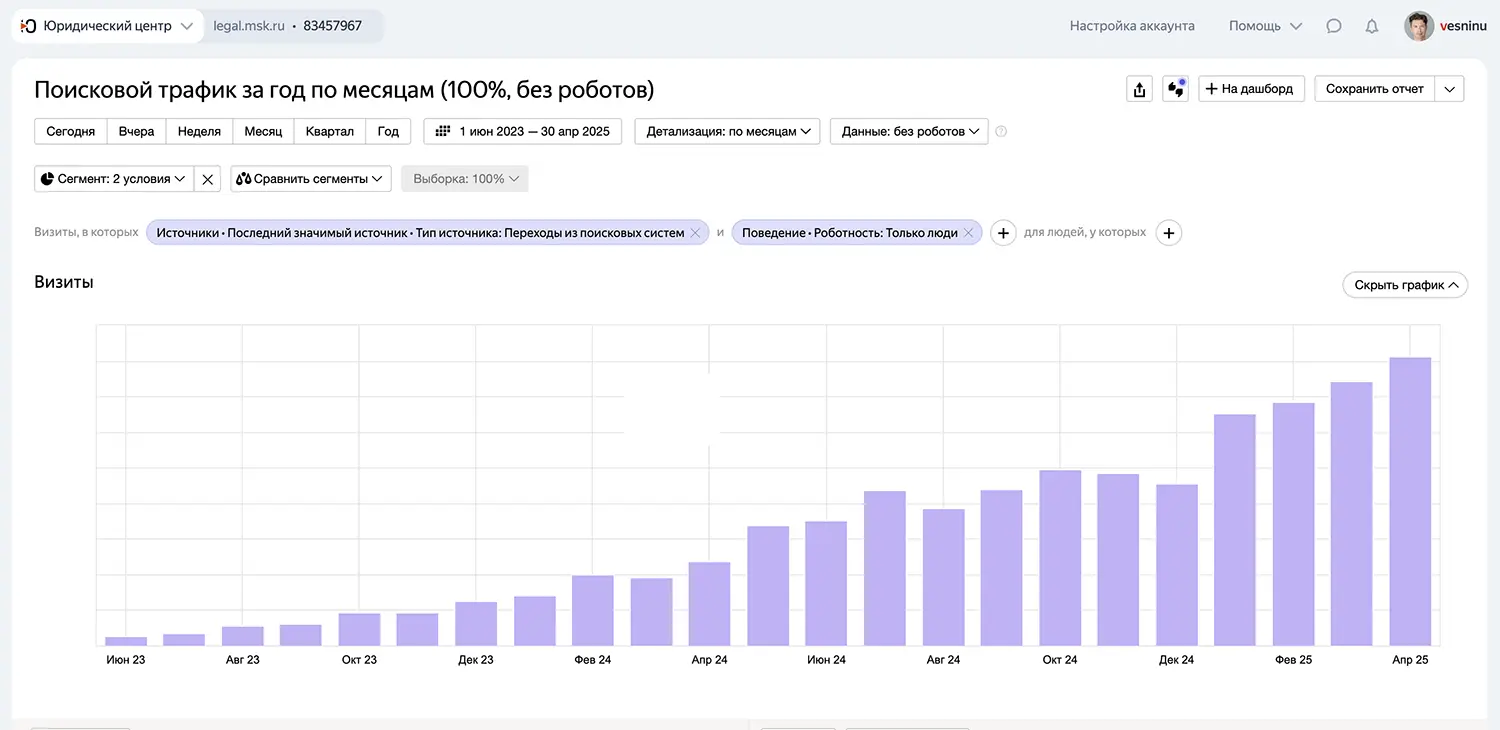Click the export report icon

tap(1140, 89)
